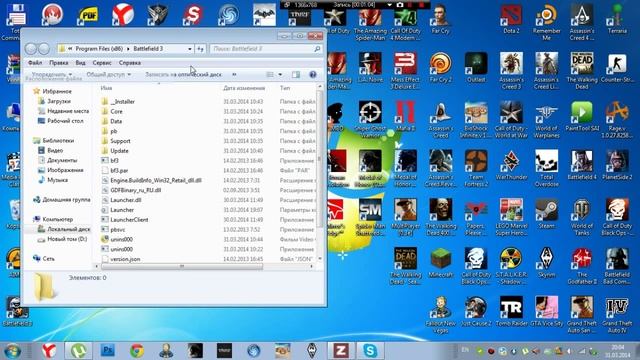This screenshot has height=360, width=640.
Task: Launch the GTA Vice City shortcut
Action: click(546, 311)
